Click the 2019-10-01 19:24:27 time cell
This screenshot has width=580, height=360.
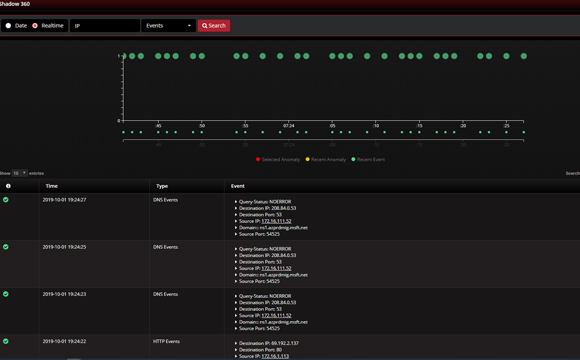click(64, 200)
